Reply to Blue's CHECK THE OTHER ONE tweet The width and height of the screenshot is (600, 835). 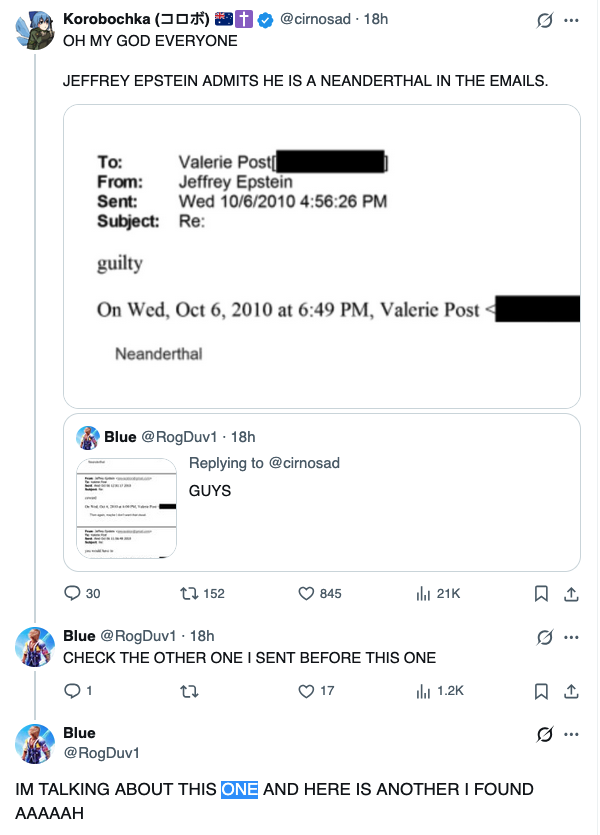pyautogui.click(x=72, y=690)
